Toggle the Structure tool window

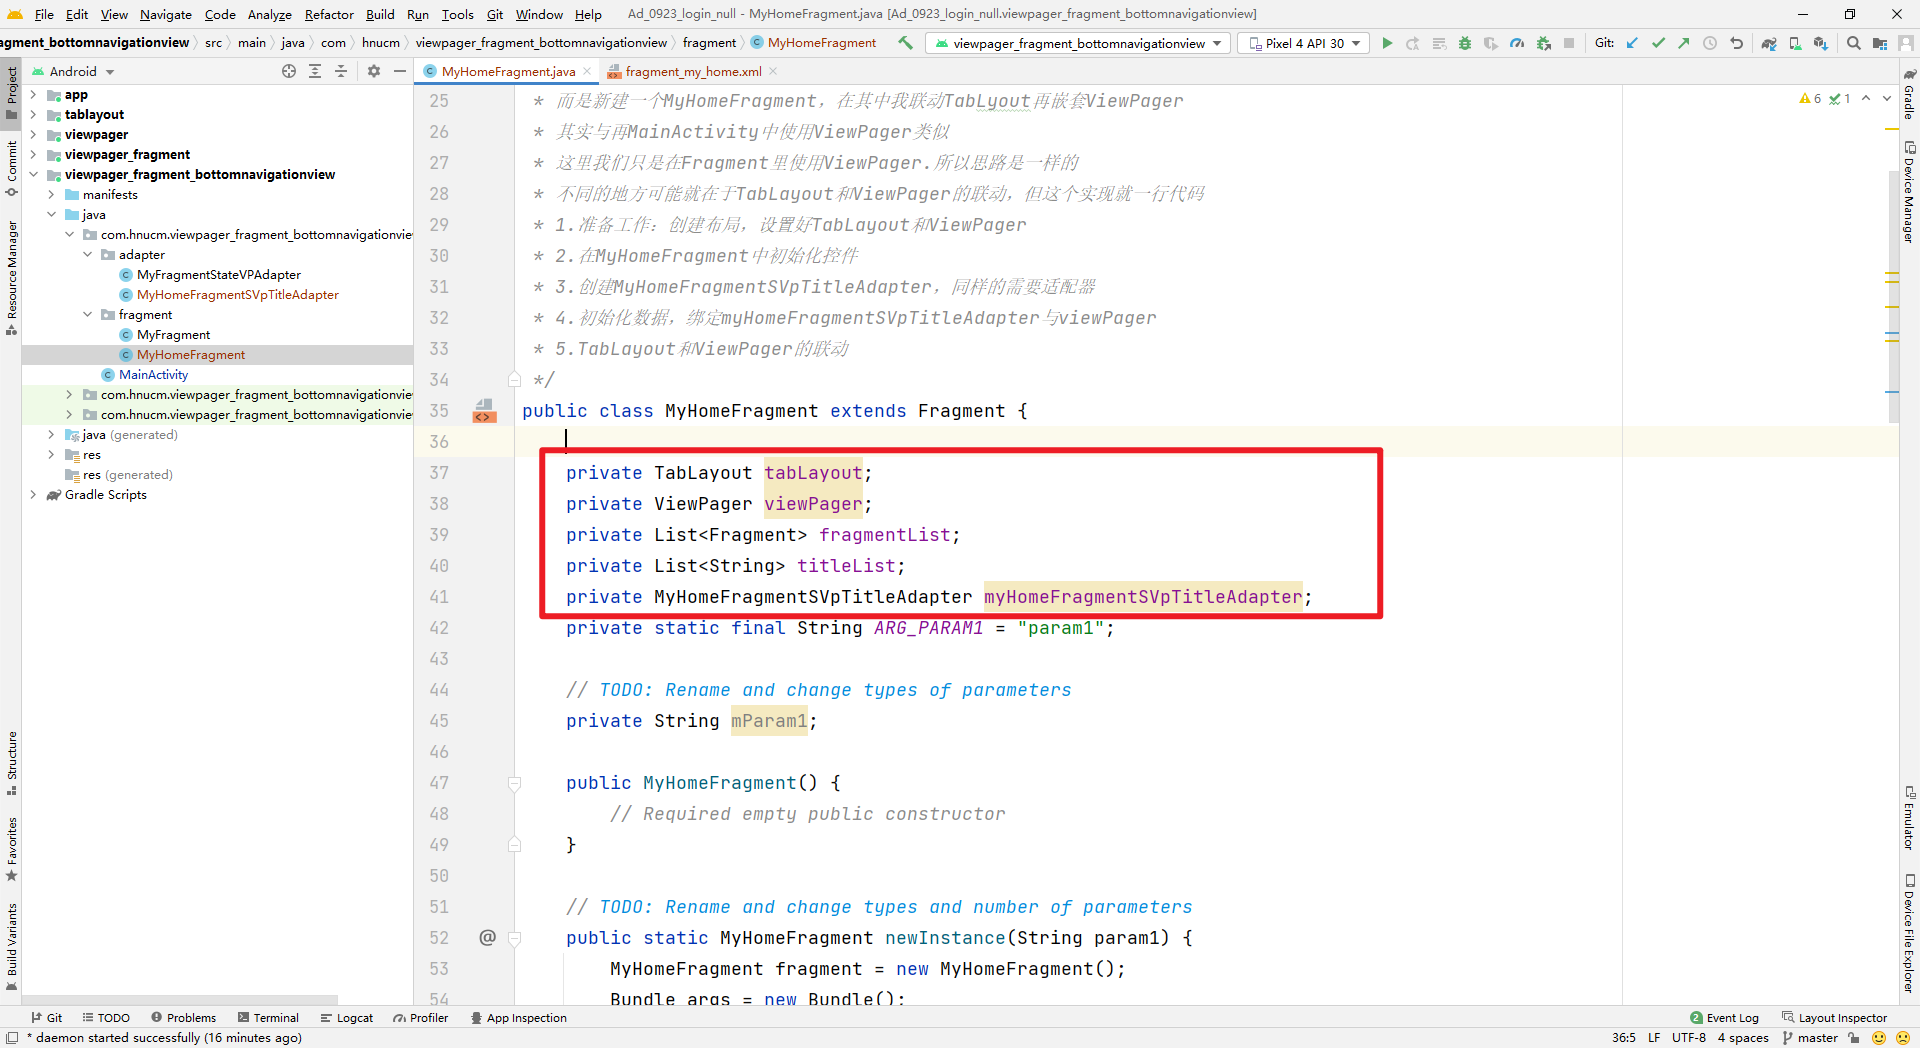coord(11,762)
